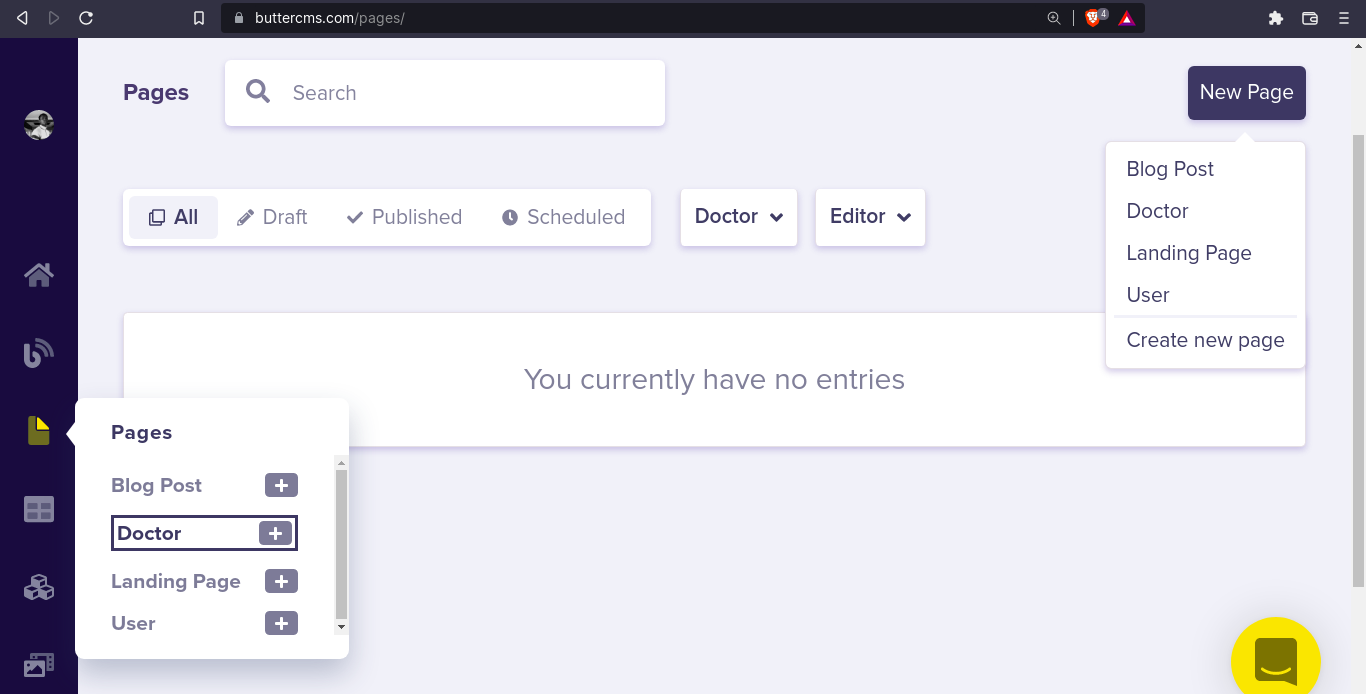
Task: Add a new Blog Post with plus icon
Action: 281,485
